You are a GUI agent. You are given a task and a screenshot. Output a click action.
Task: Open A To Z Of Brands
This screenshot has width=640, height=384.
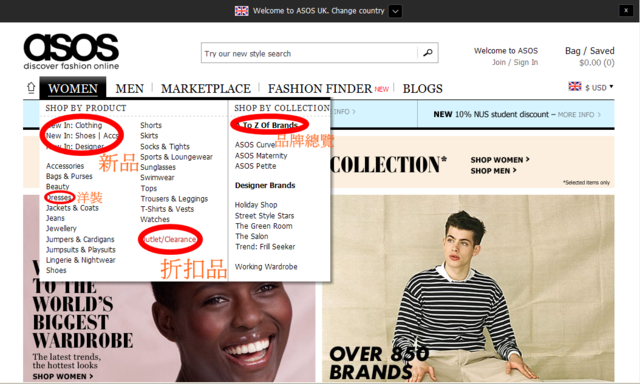click(267, 125)
